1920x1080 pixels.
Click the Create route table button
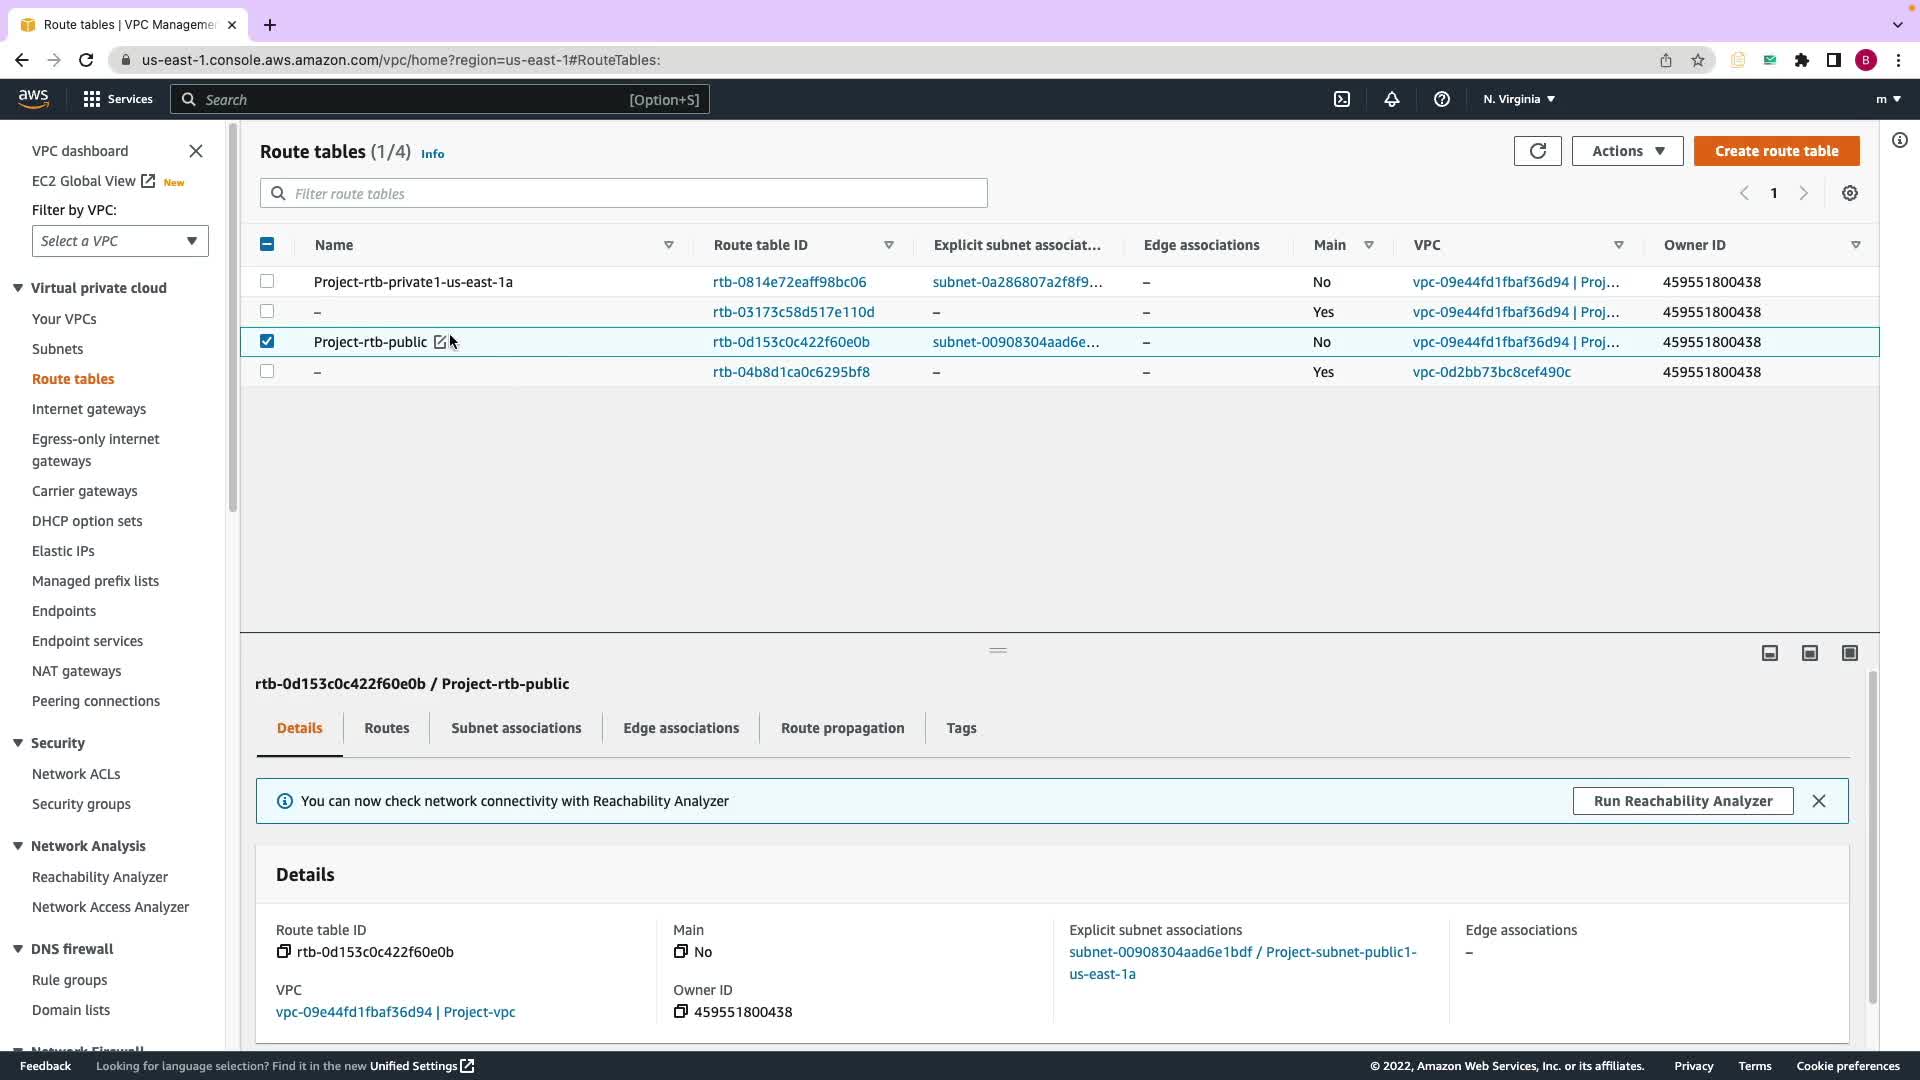[1776, 151]
